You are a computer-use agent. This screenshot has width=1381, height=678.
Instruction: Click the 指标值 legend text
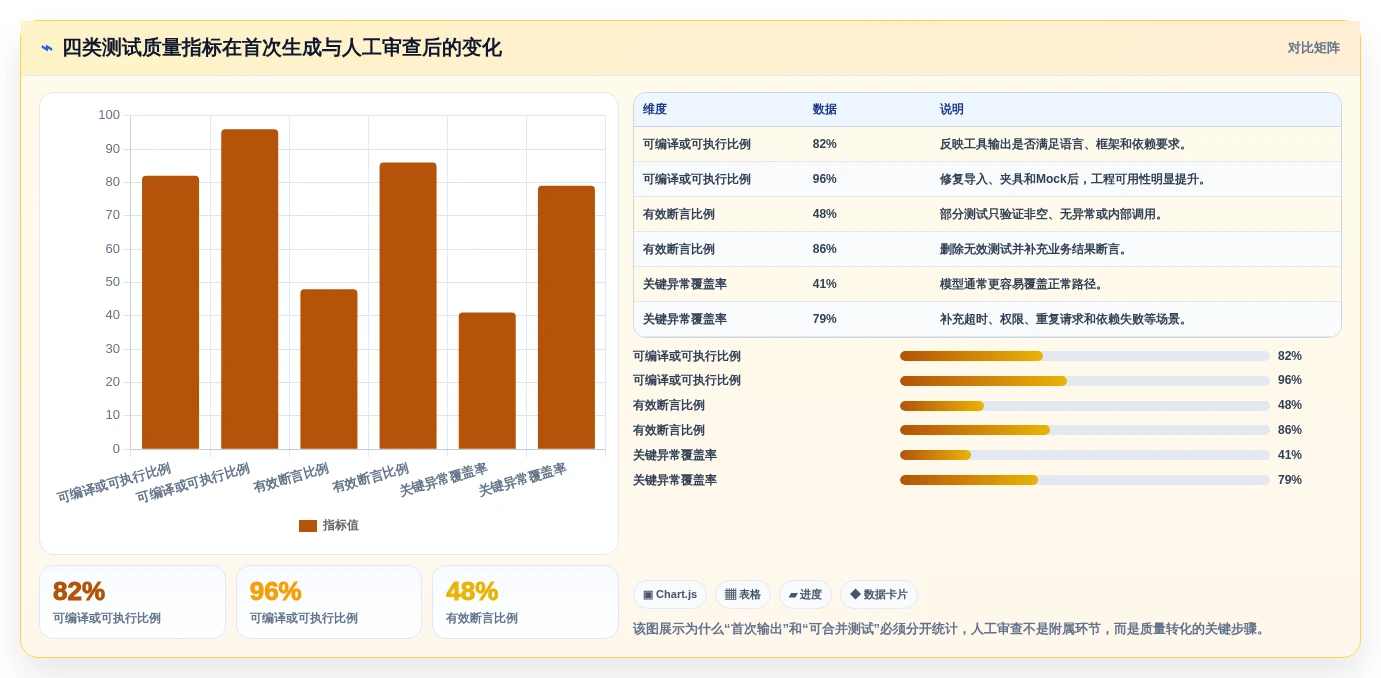(x=340, y=525)
